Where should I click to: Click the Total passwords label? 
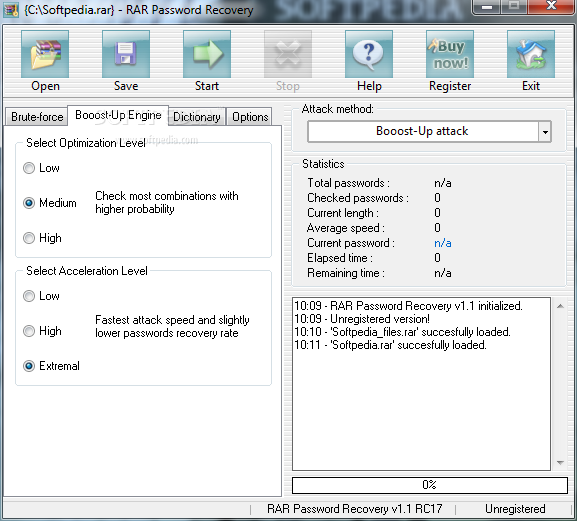coord(348,183)
